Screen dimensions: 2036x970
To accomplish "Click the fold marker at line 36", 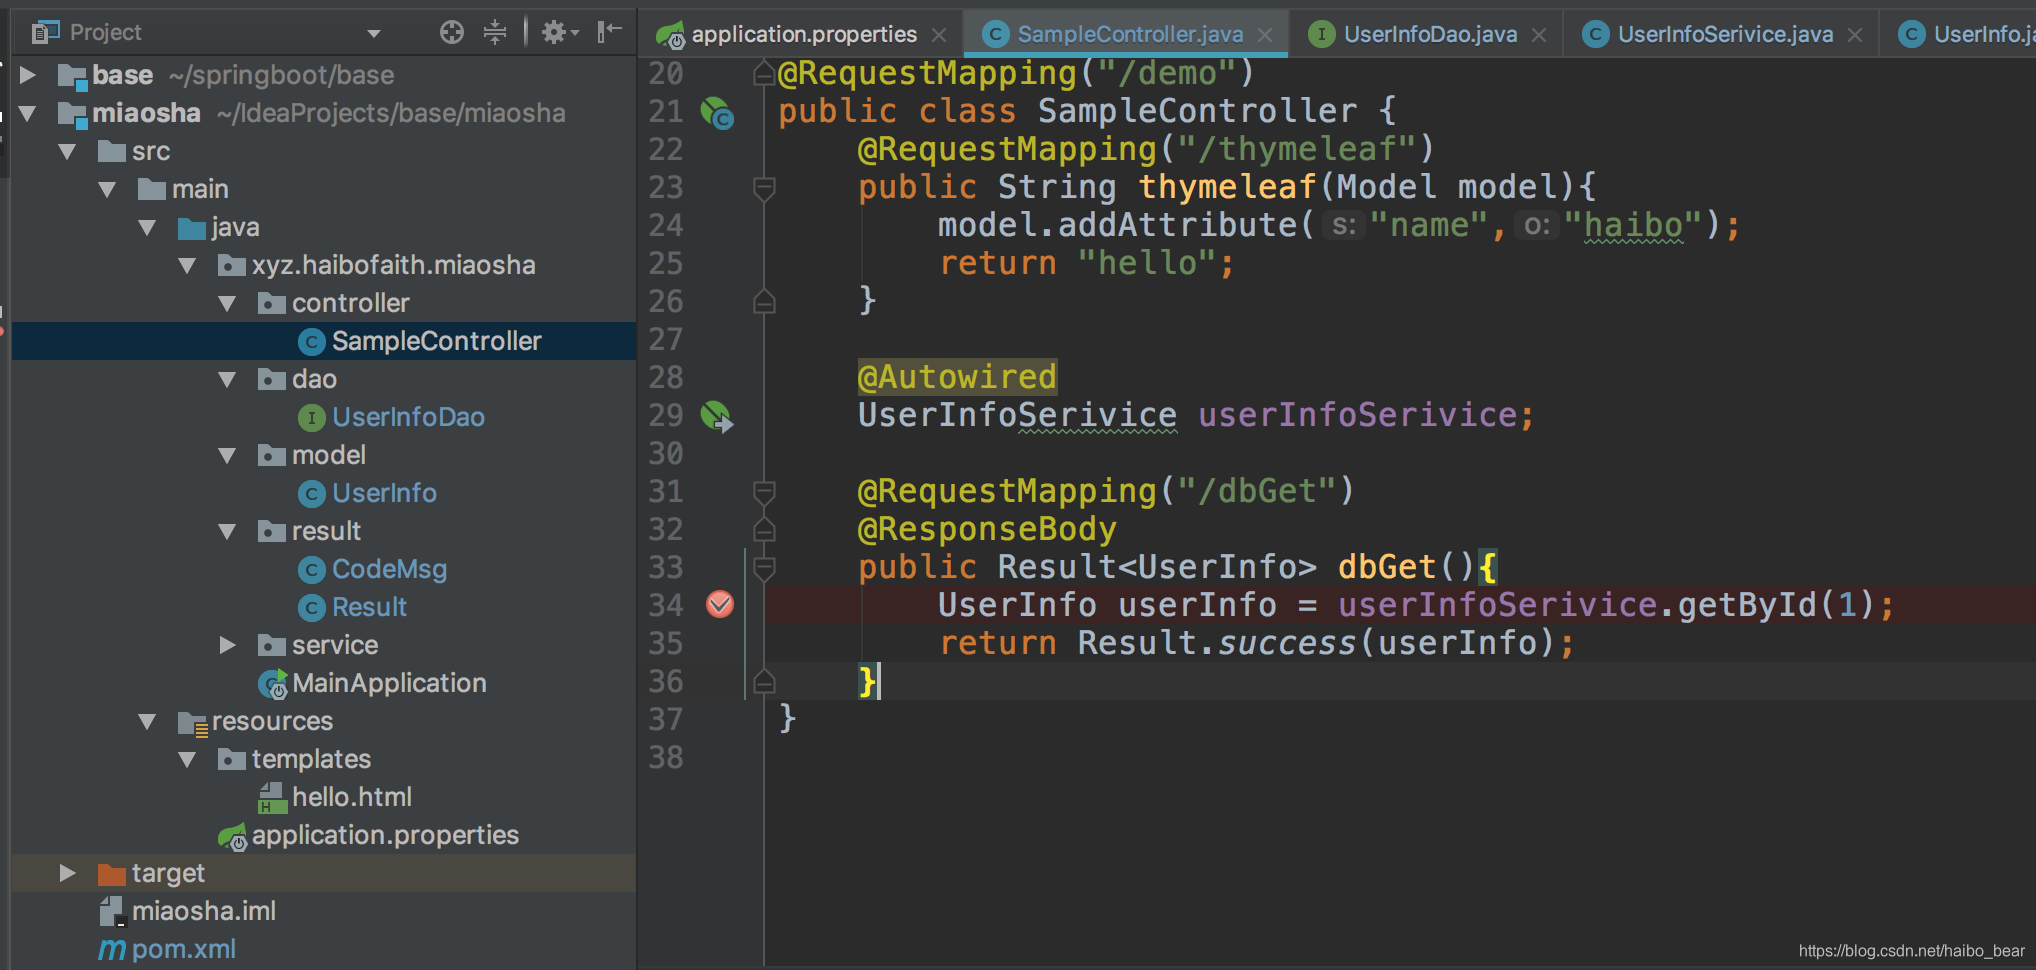I will [x=764, y=681].
